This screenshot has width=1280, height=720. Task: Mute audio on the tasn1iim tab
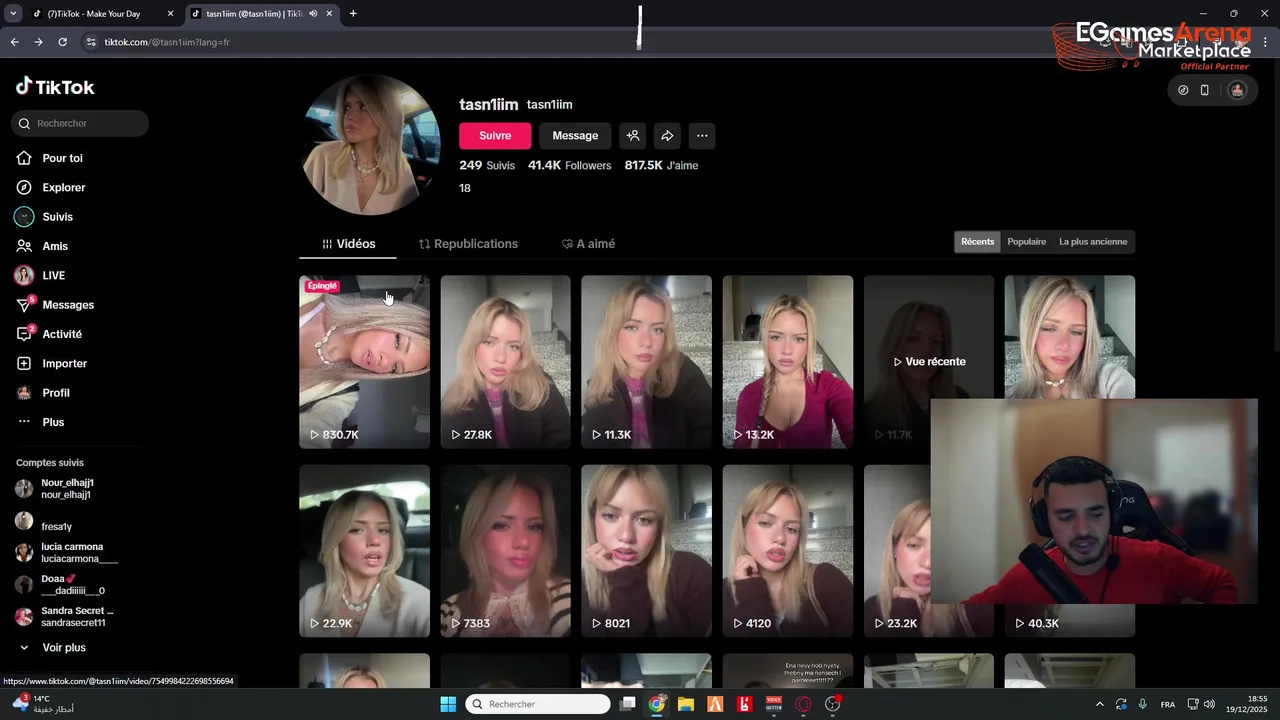[x=313, y=14]
